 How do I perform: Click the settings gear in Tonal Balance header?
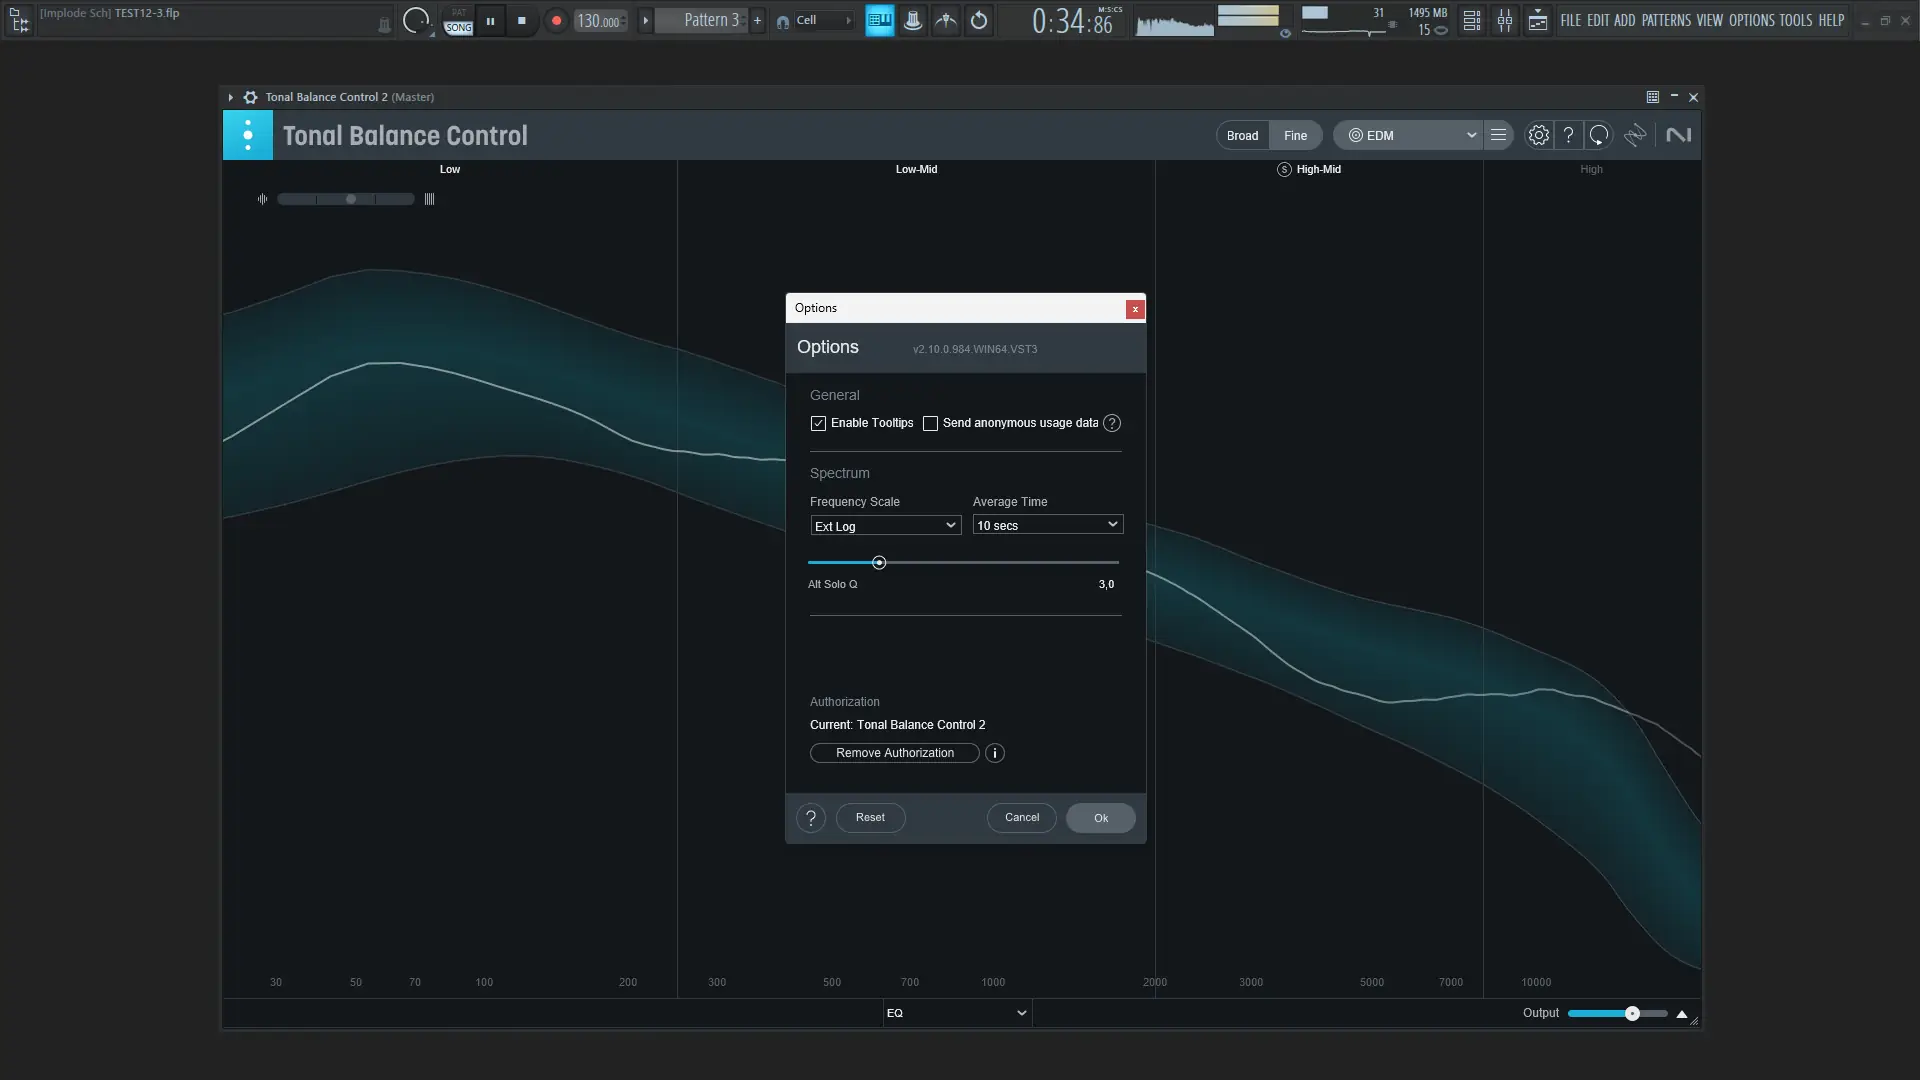[x=1538, y=135]
